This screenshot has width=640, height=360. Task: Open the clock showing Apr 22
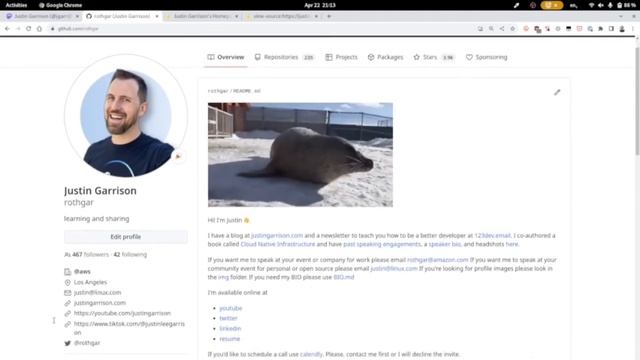pyautogui.click(x=320, y=5)
